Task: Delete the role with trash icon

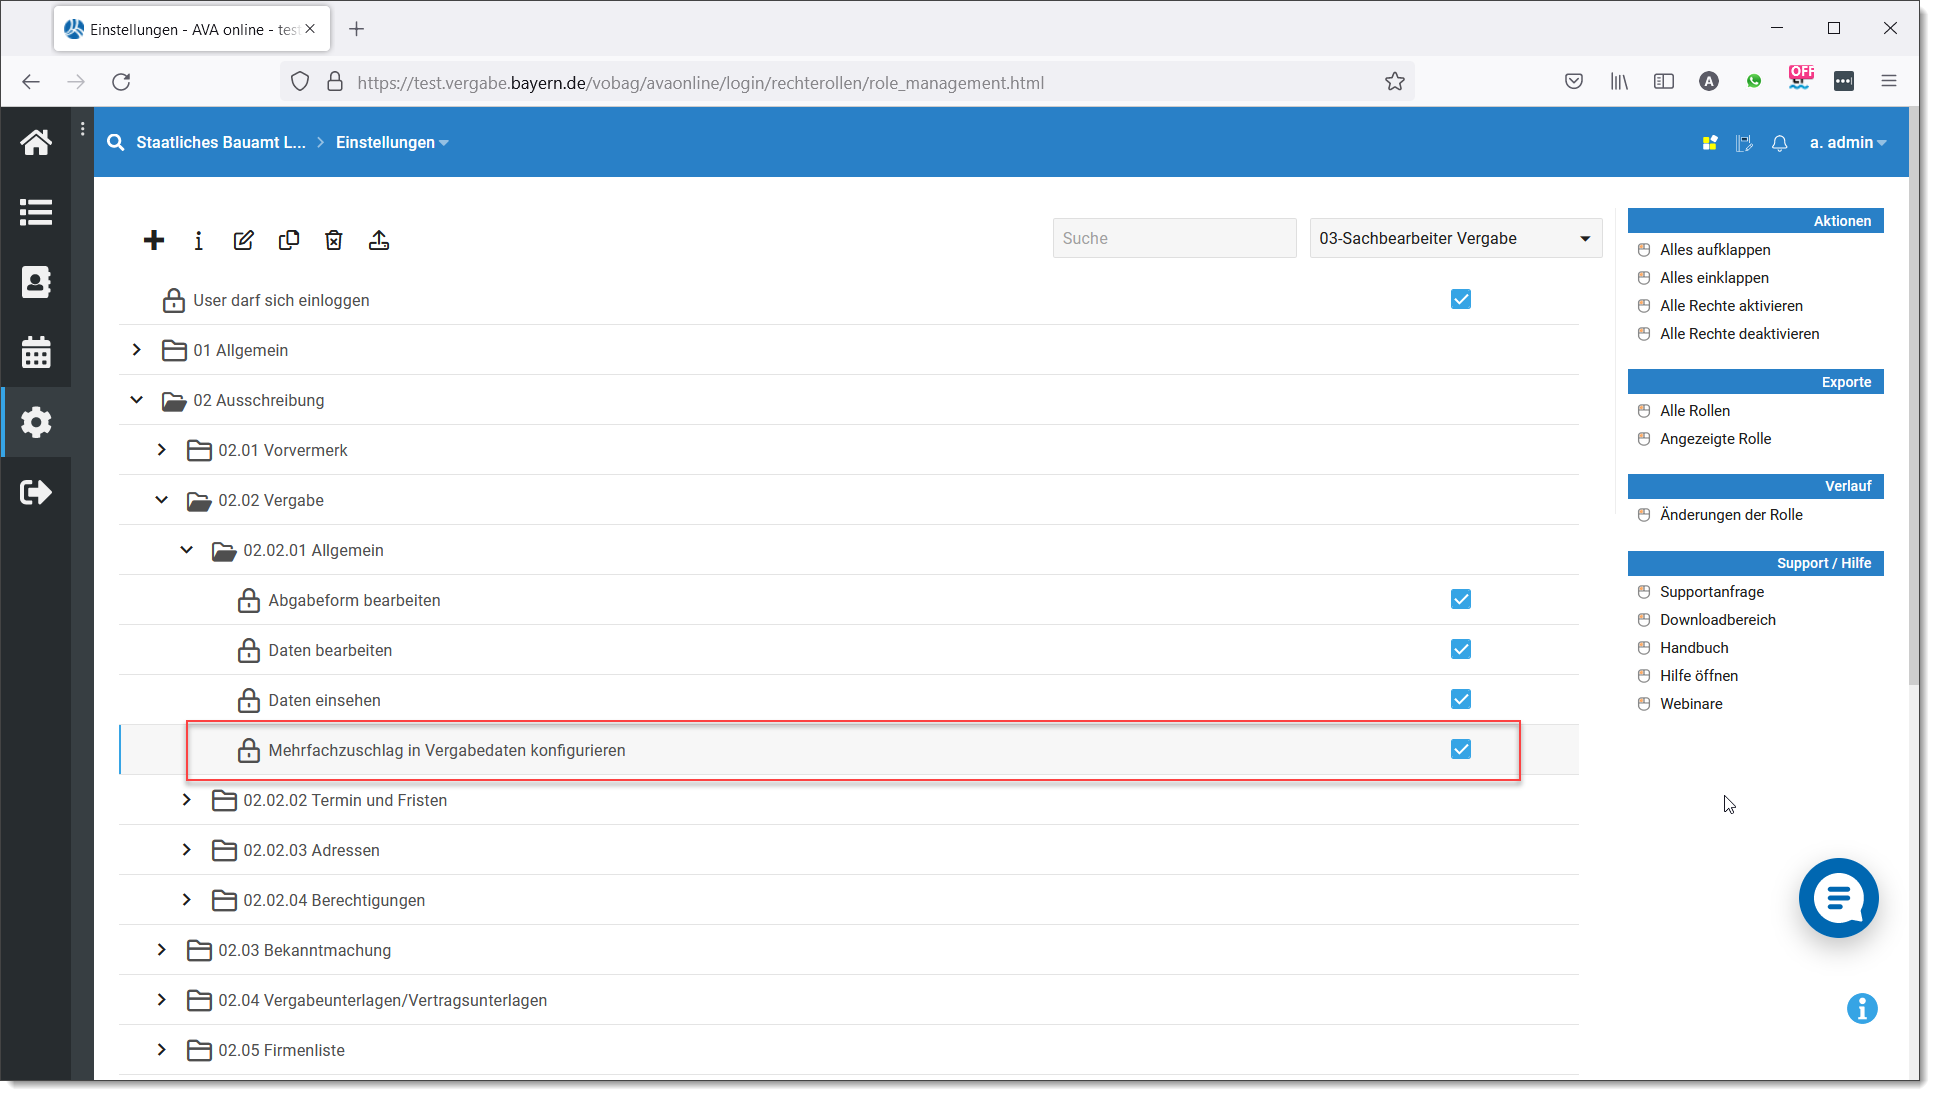Action: [x=334, y=240]
